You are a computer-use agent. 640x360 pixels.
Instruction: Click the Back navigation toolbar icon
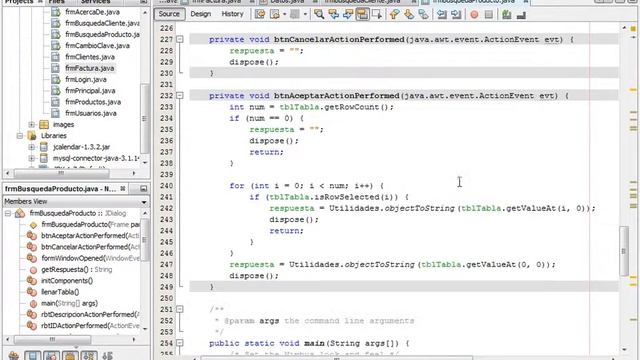click(x=275, y=15)
